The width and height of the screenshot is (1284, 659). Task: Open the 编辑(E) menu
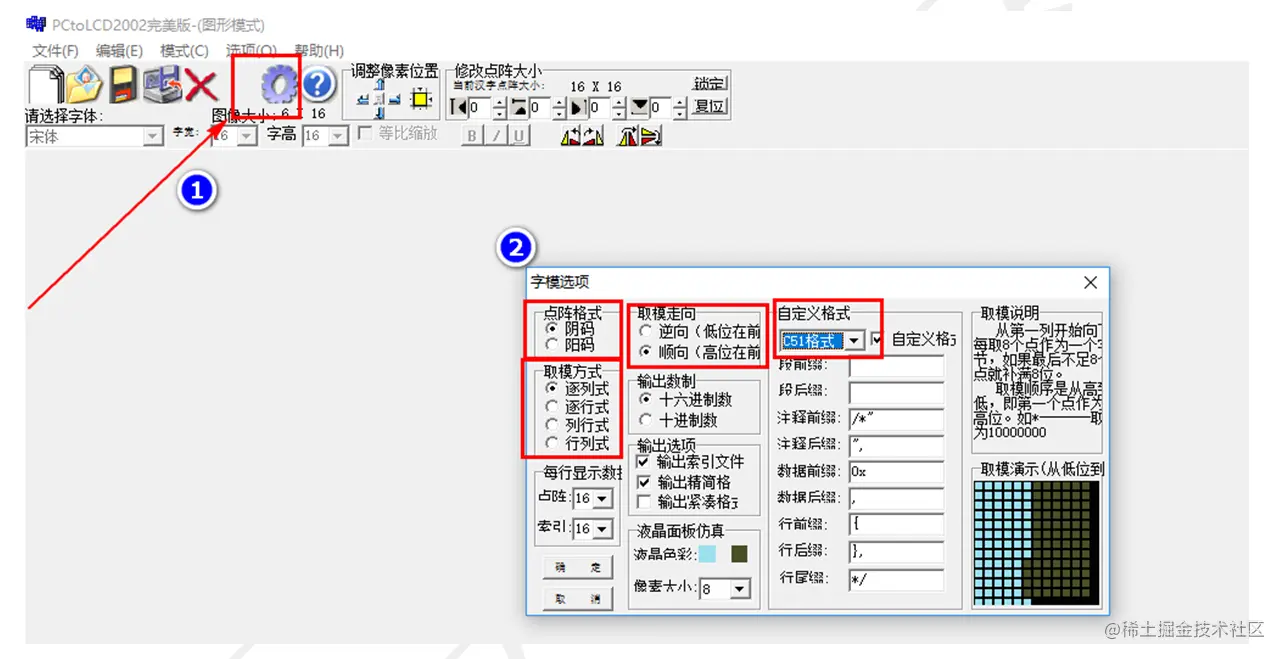(119, 50)
